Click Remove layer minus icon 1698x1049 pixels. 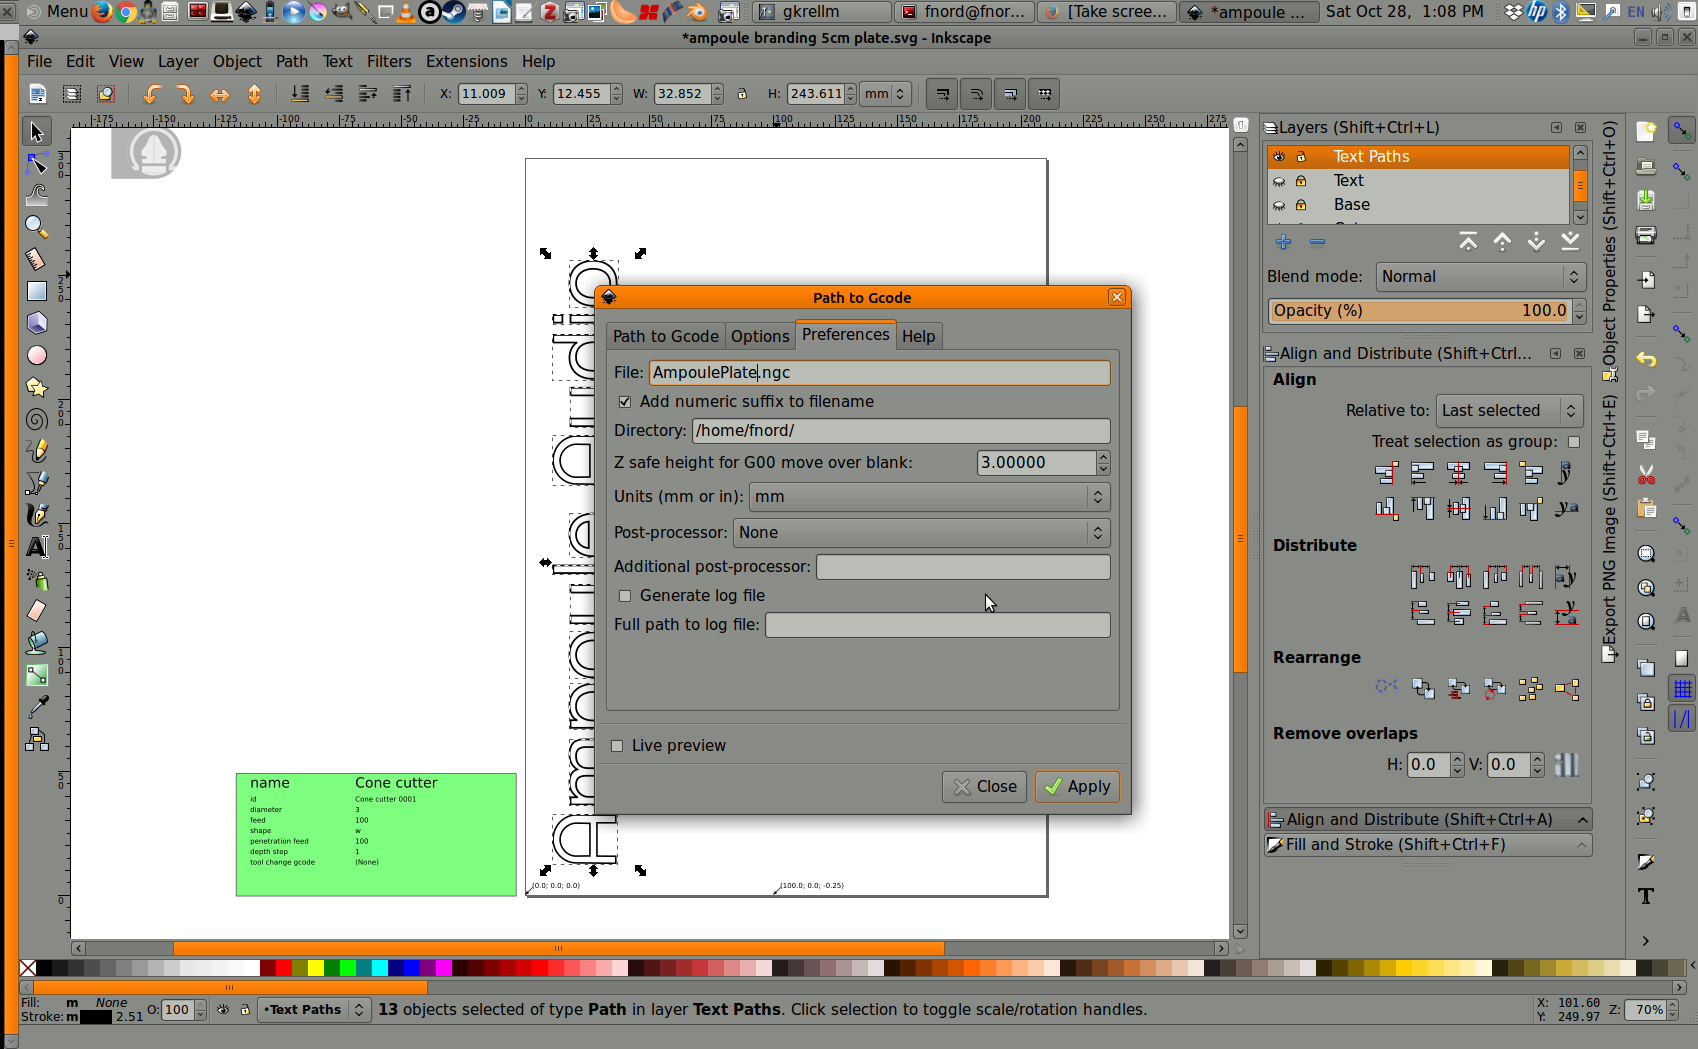(1317, 242)
